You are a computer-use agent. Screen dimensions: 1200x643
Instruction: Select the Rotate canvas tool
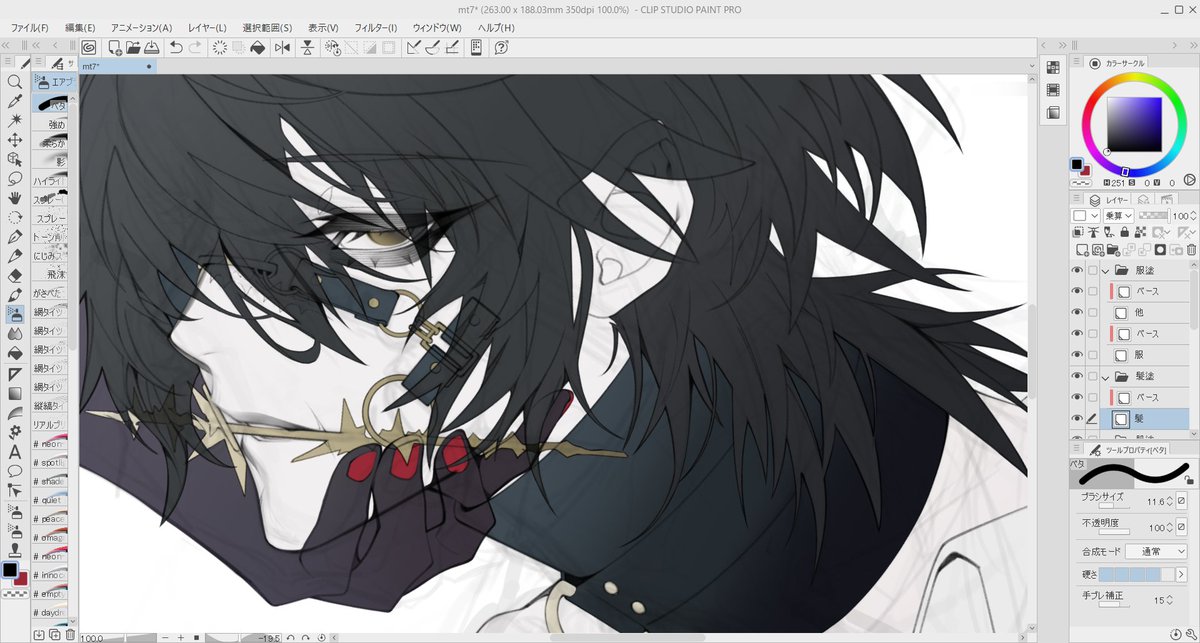tap(15, 217)
